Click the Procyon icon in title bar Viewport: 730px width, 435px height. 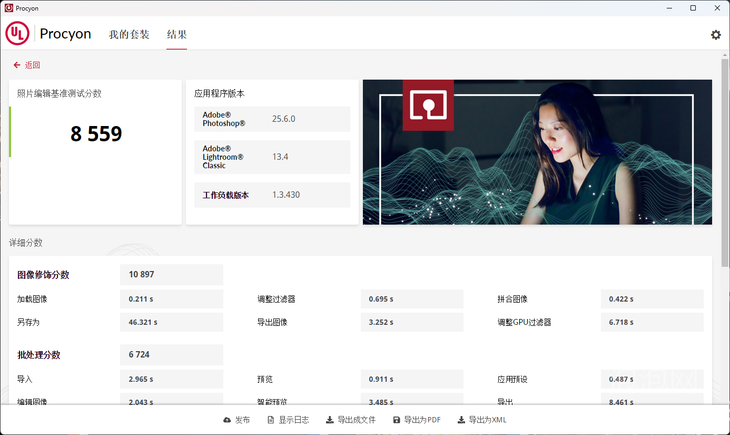[9, 7]
